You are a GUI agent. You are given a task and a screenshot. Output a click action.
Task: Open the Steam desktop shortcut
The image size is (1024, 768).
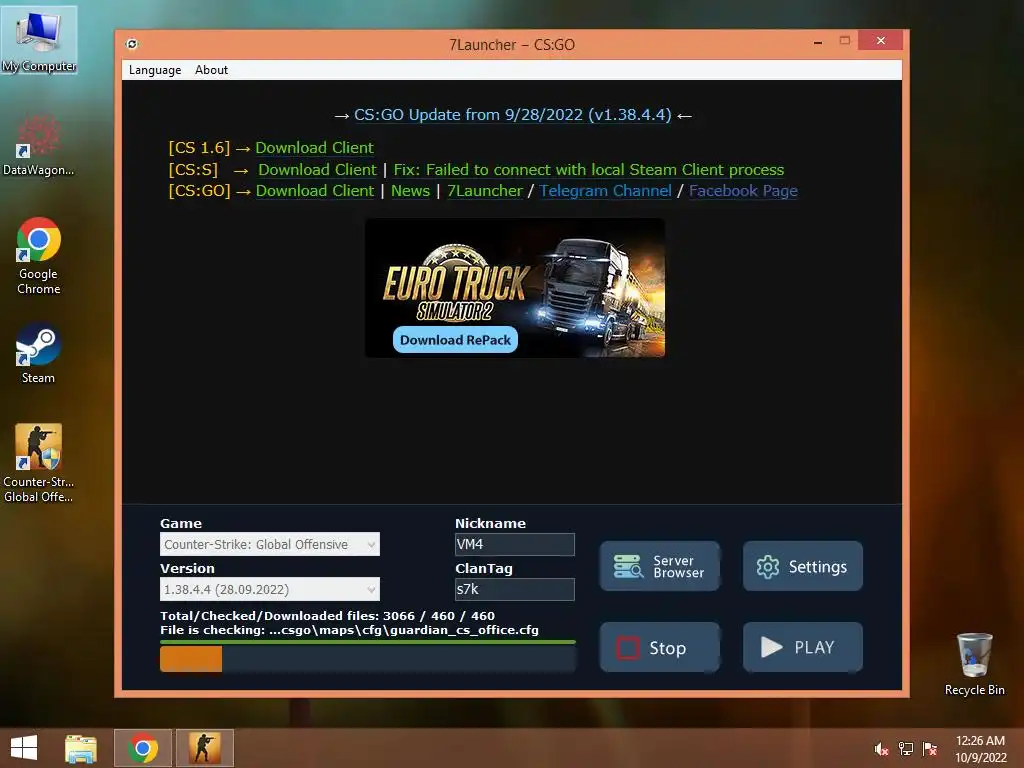coord(39,353)
